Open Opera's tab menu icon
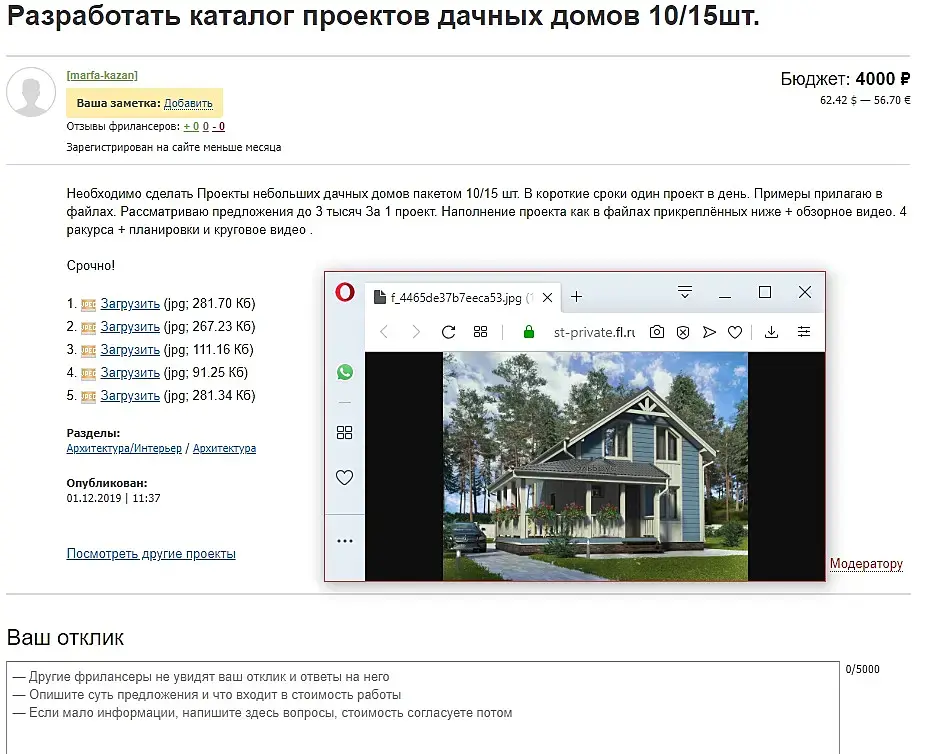This screenshot has width=932, height=754. (685, 292)
